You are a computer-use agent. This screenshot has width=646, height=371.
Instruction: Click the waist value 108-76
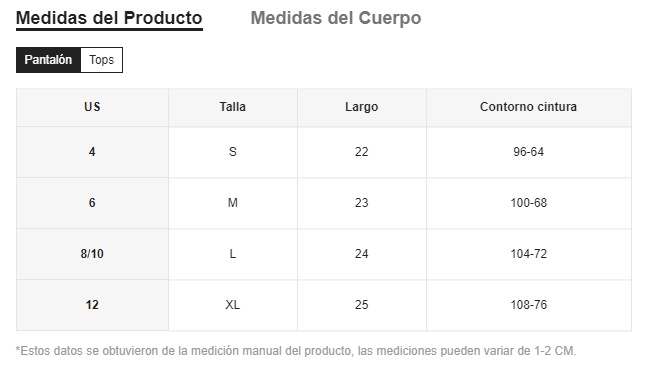point(529,305)
